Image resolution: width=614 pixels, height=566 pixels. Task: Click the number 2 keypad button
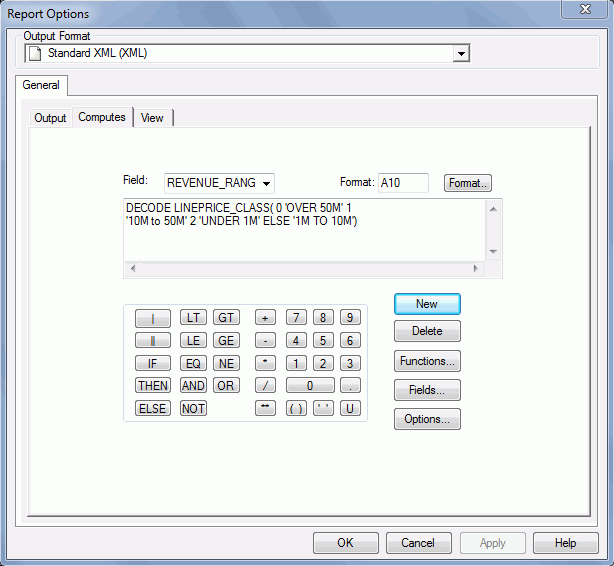click(323, 363)
